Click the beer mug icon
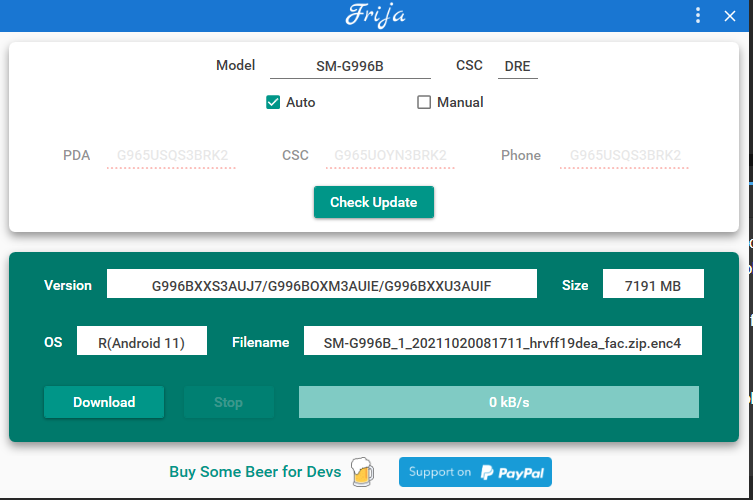Image resolution: width=753 pixels, height=500 pixels. pyautogui.click(x=362, y=472)
